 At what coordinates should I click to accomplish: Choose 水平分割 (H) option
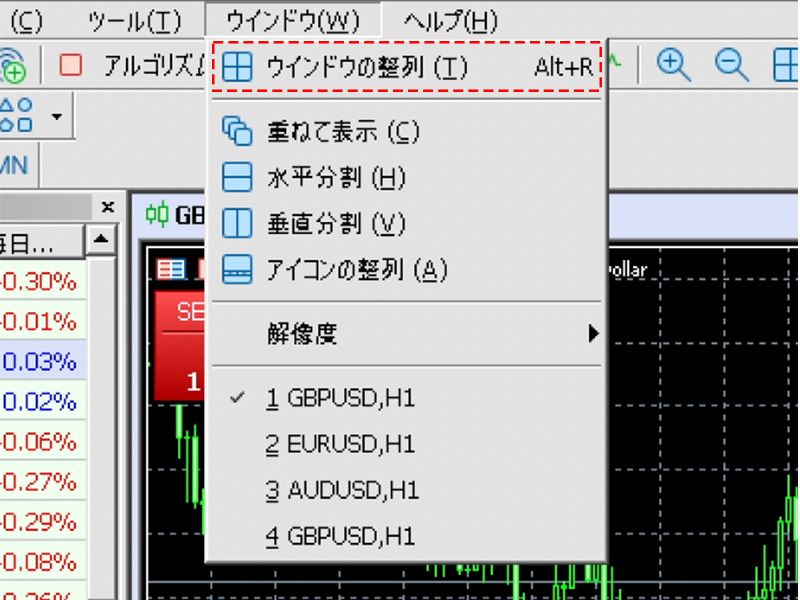point(407,178)
